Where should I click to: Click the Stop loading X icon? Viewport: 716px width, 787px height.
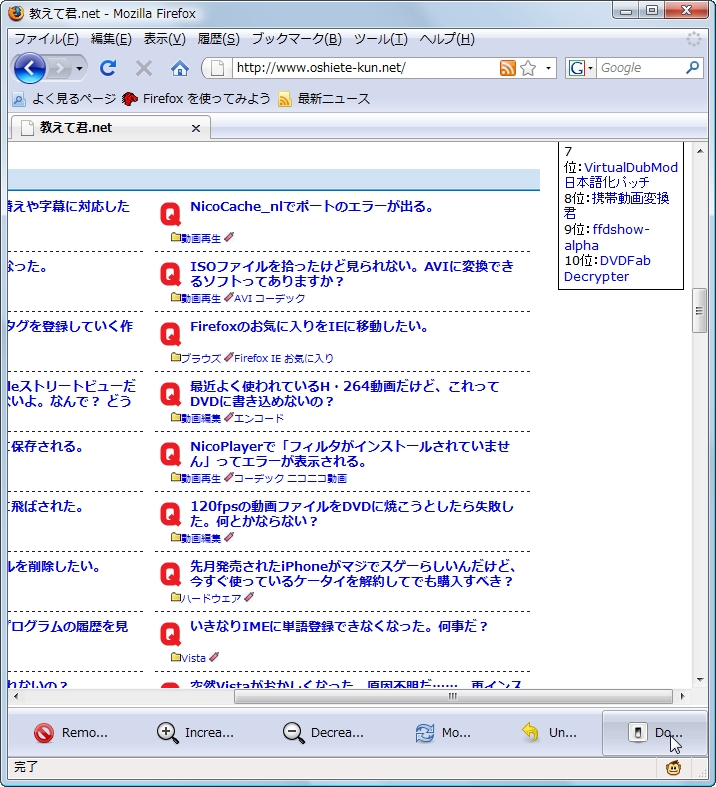(144, 68)
